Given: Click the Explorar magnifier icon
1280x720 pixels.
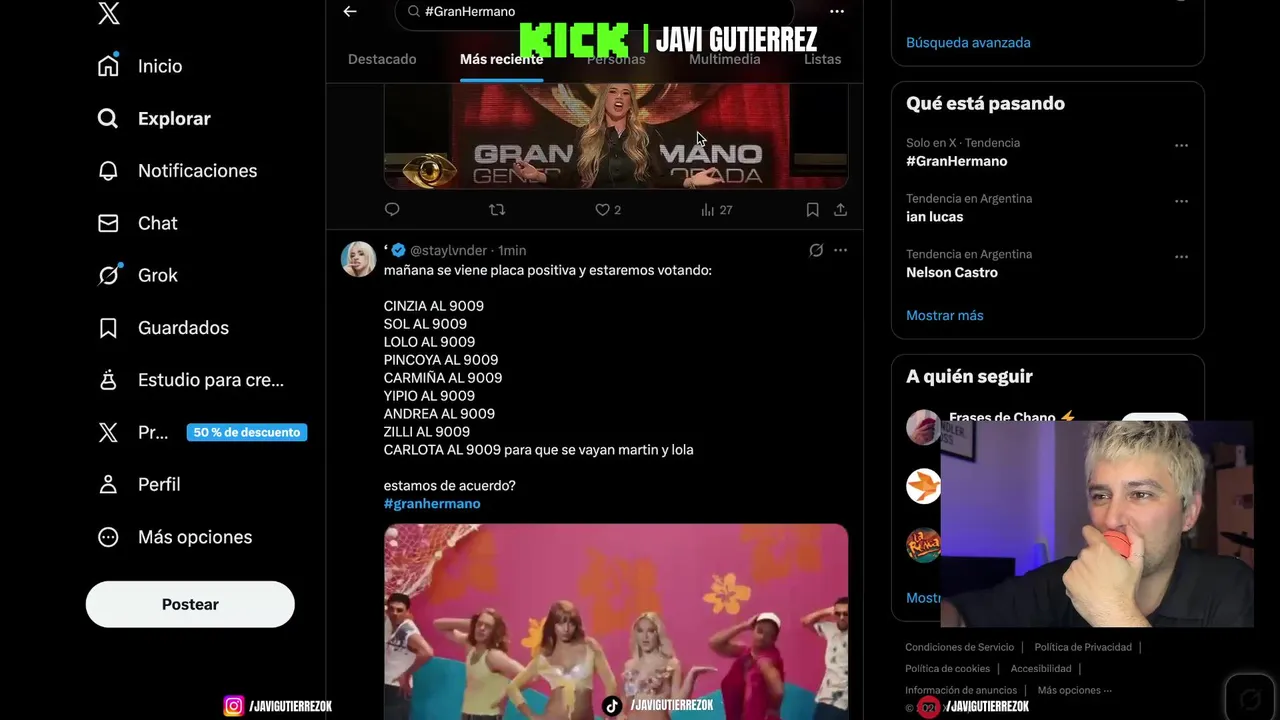Looking at the screenshot, I should [108, 118].
